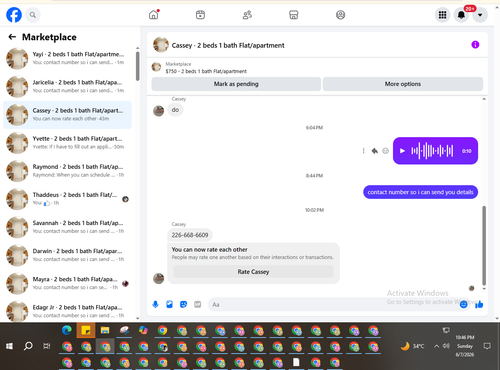Click More options button

(403, 84)
